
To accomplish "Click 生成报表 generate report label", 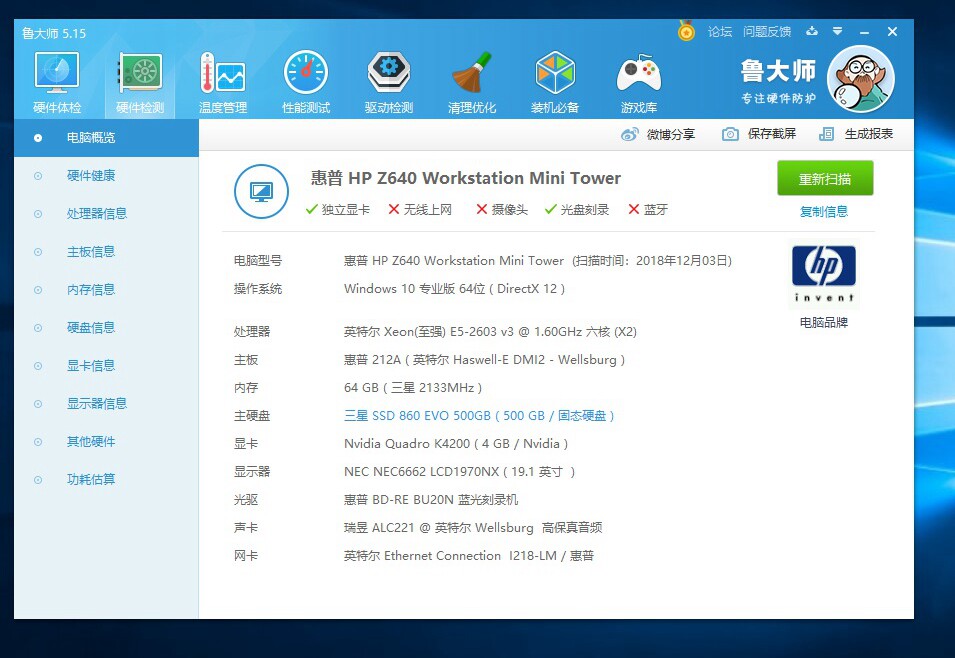I will [869, 134].
